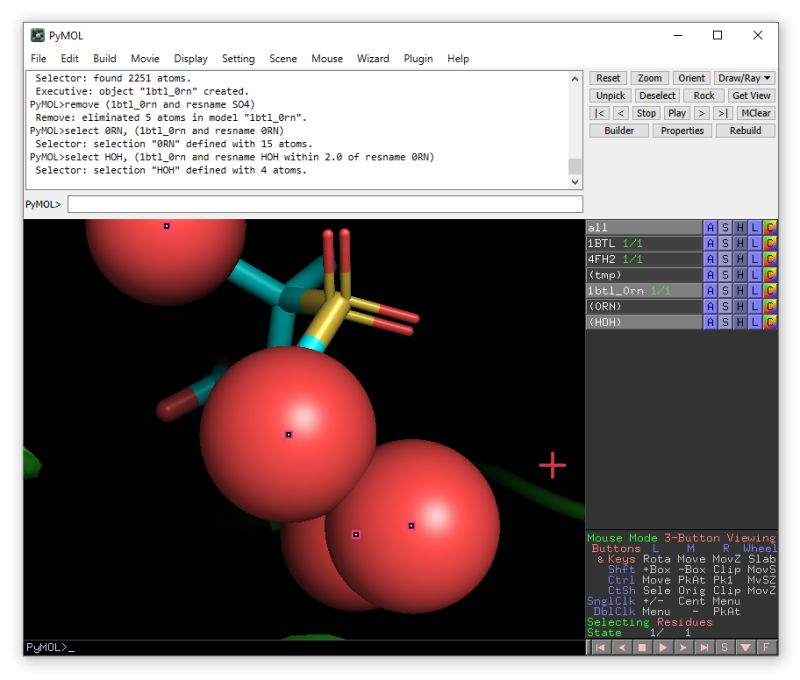Open the Display menu

click(x=191, y=59)
